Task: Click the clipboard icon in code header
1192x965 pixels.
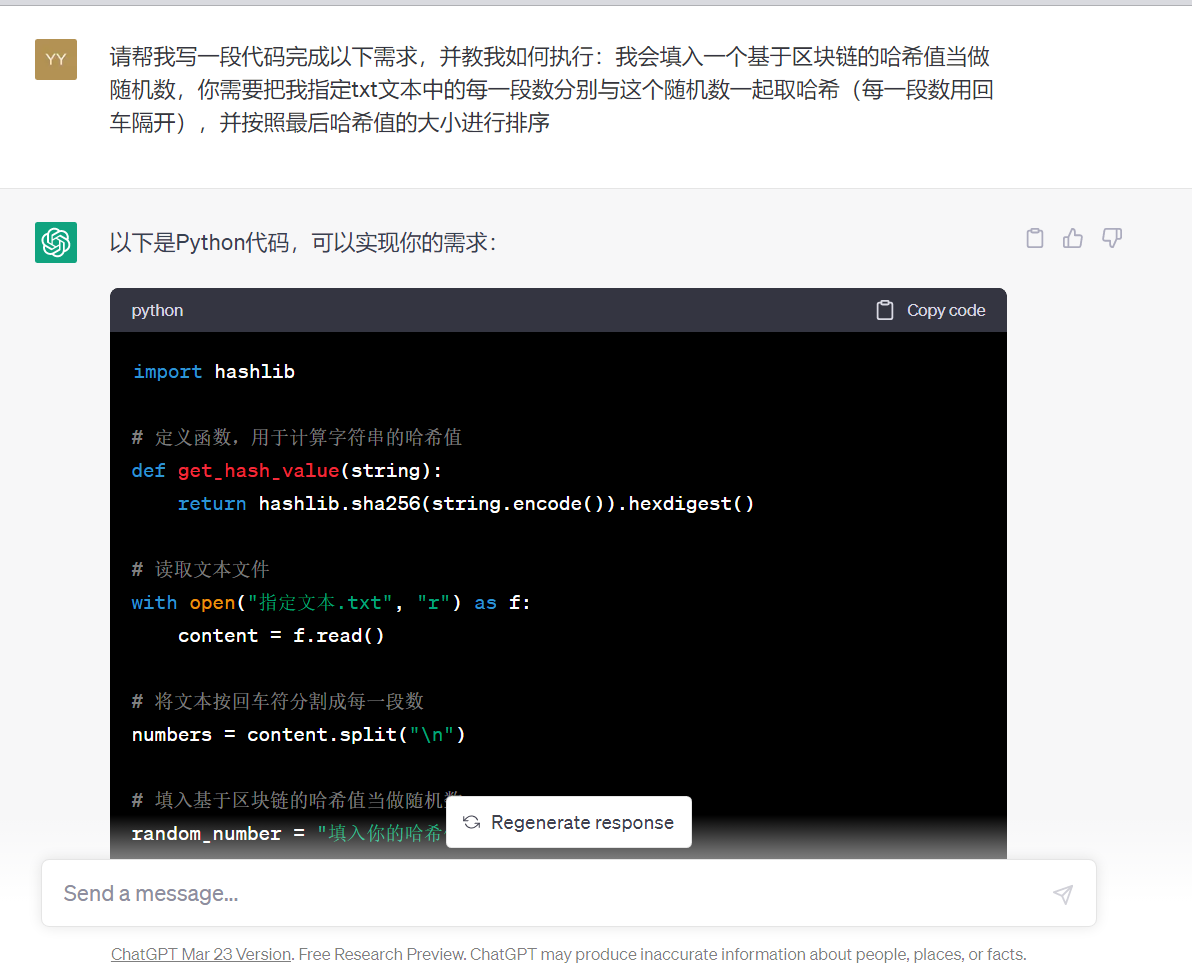Action: pyautogui.click(x=884, y=310)
